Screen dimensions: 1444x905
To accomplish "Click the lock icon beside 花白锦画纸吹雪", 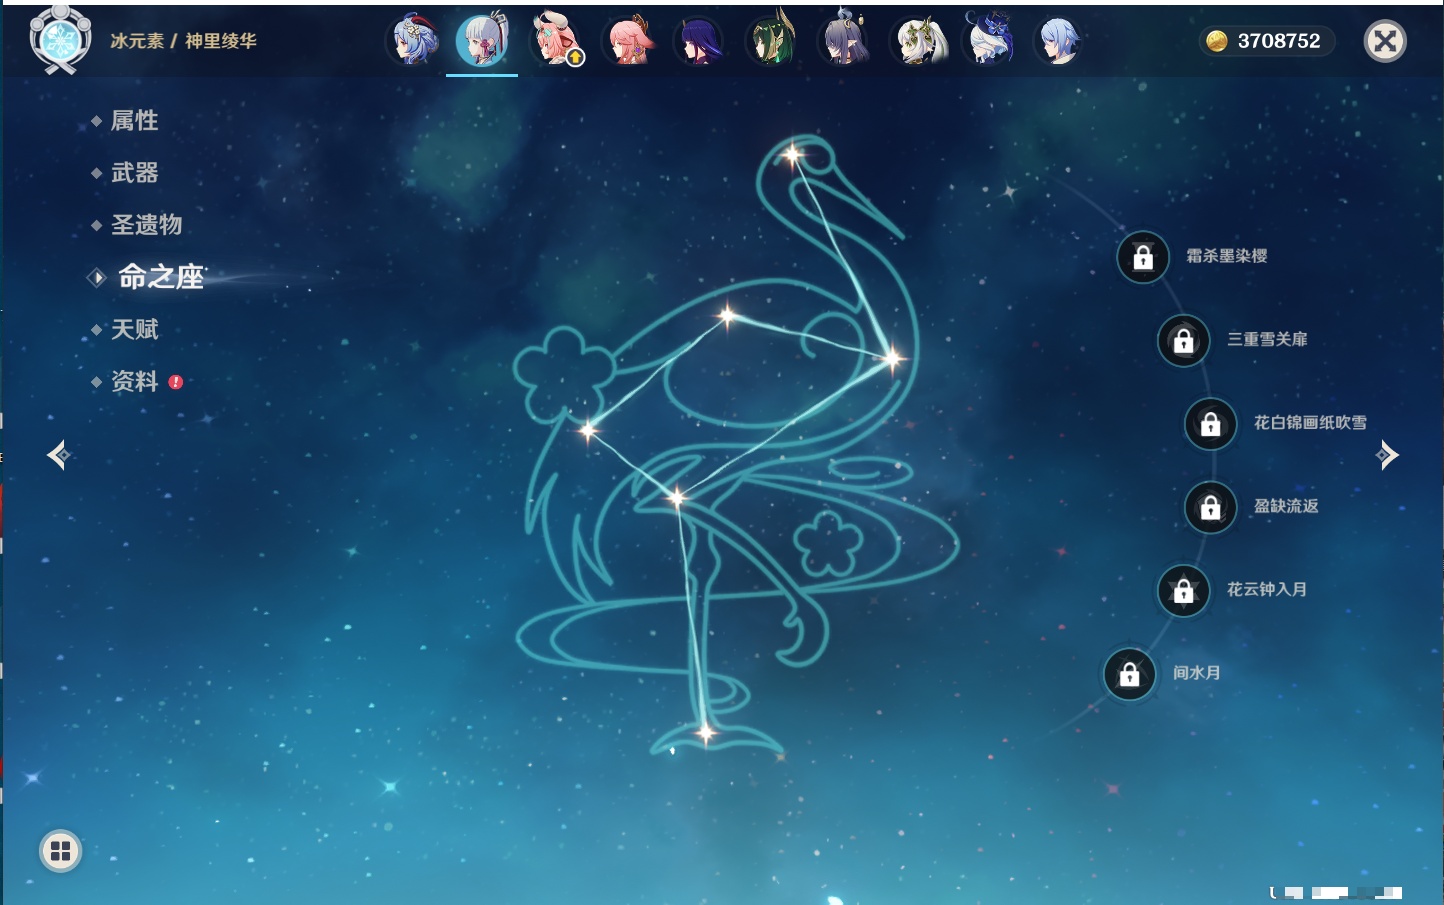I will 1210,424.
